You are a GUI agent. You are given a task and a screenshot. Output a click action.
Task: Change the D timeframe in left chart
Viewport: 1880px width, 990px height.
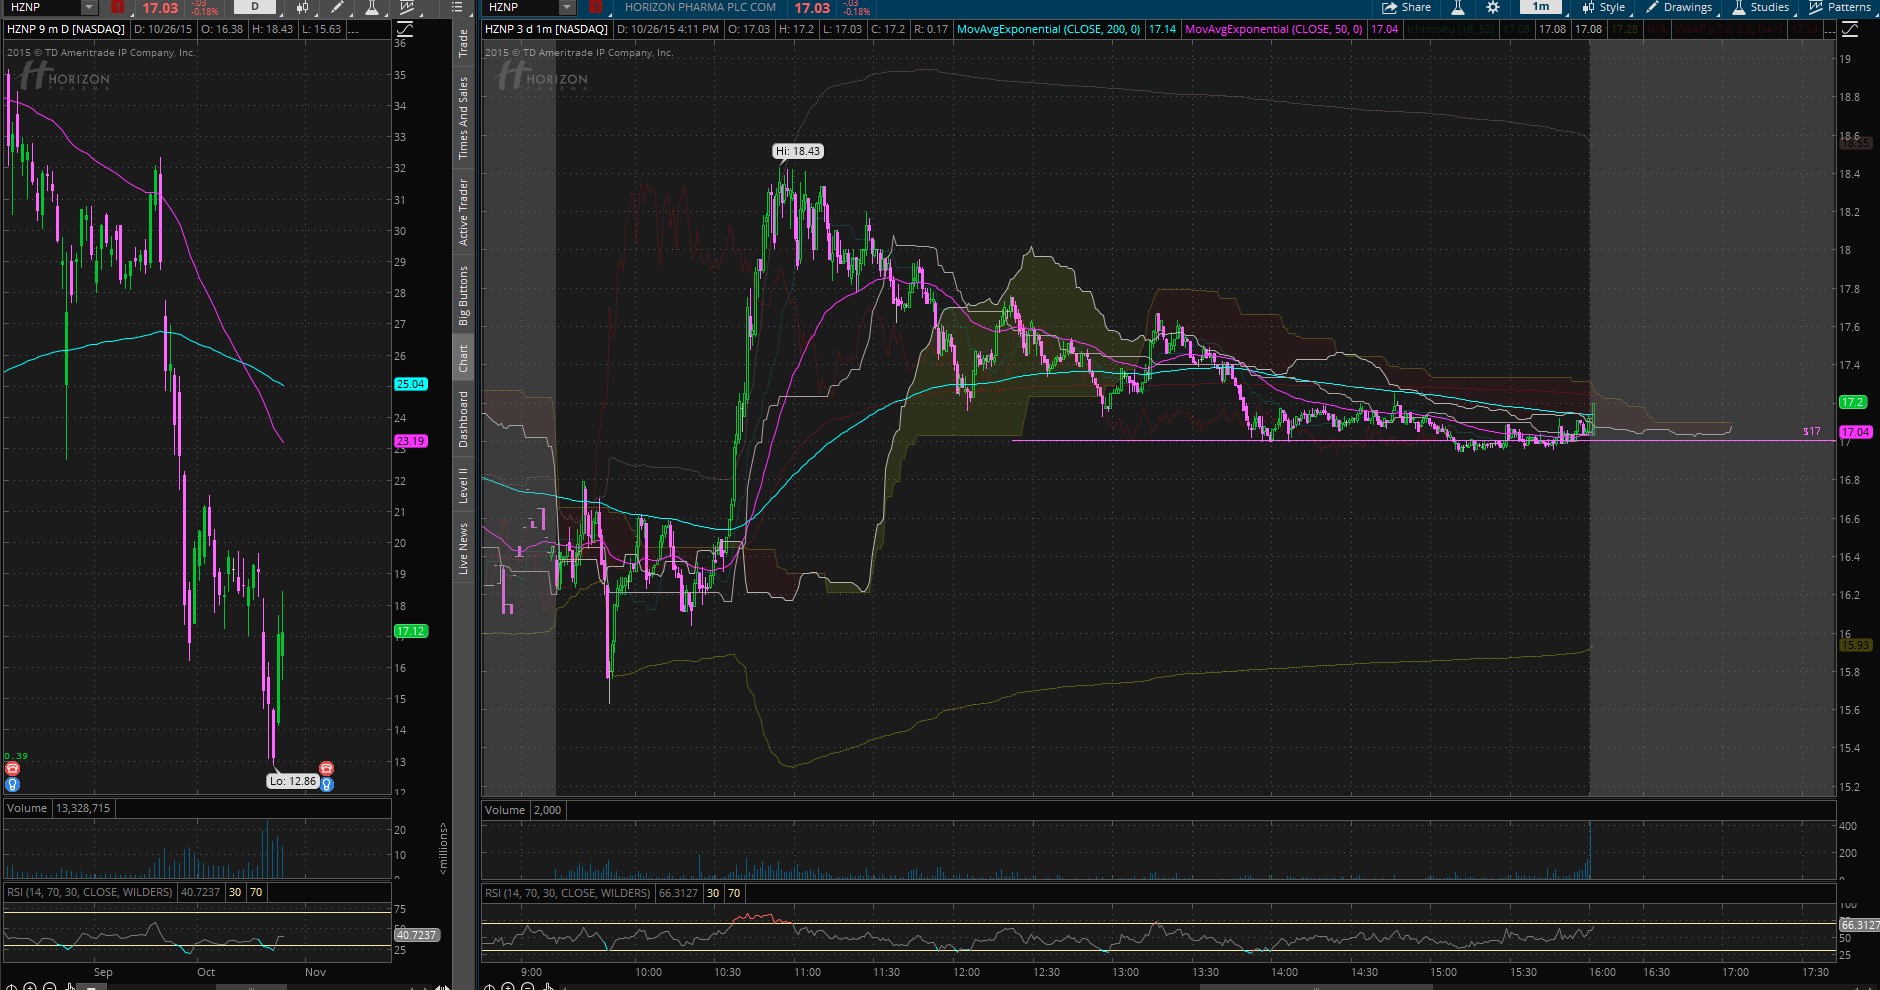tap(254, 6)
